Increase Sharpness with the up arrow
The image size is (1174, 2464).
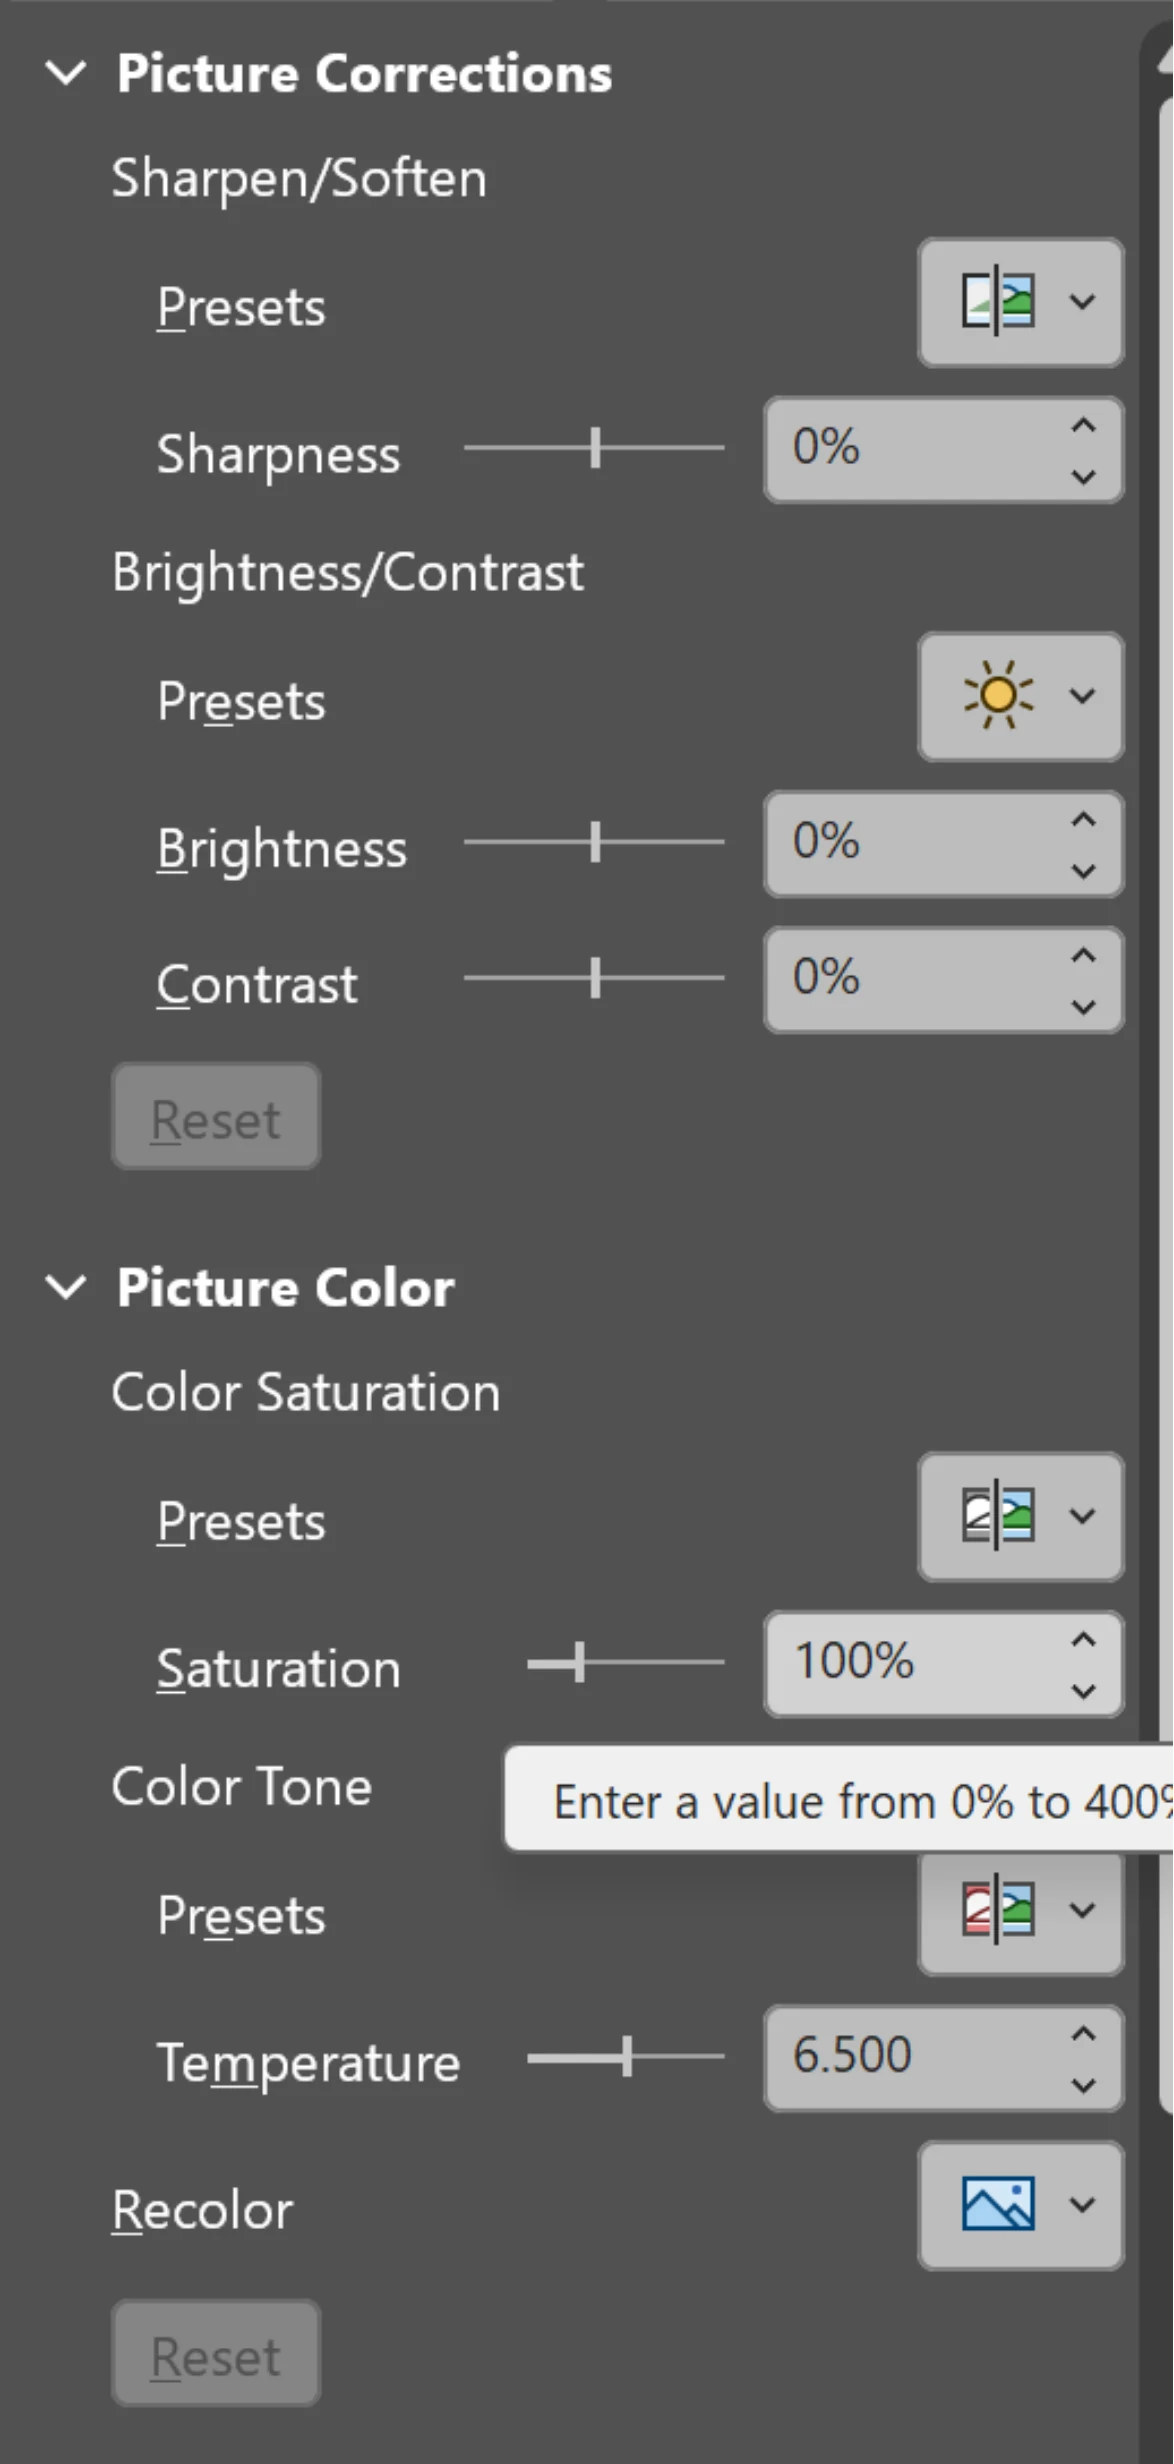coord(1083,426)
